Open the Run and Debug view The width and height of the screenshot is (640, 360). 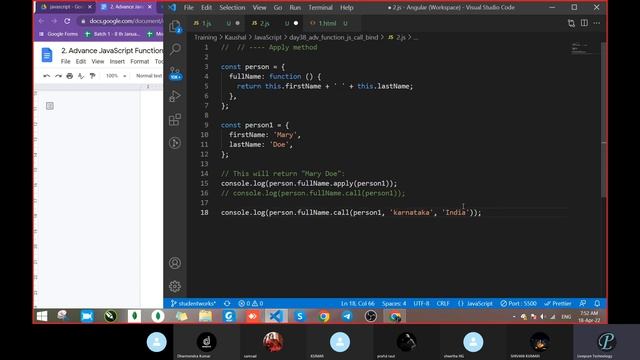(175, 96)
